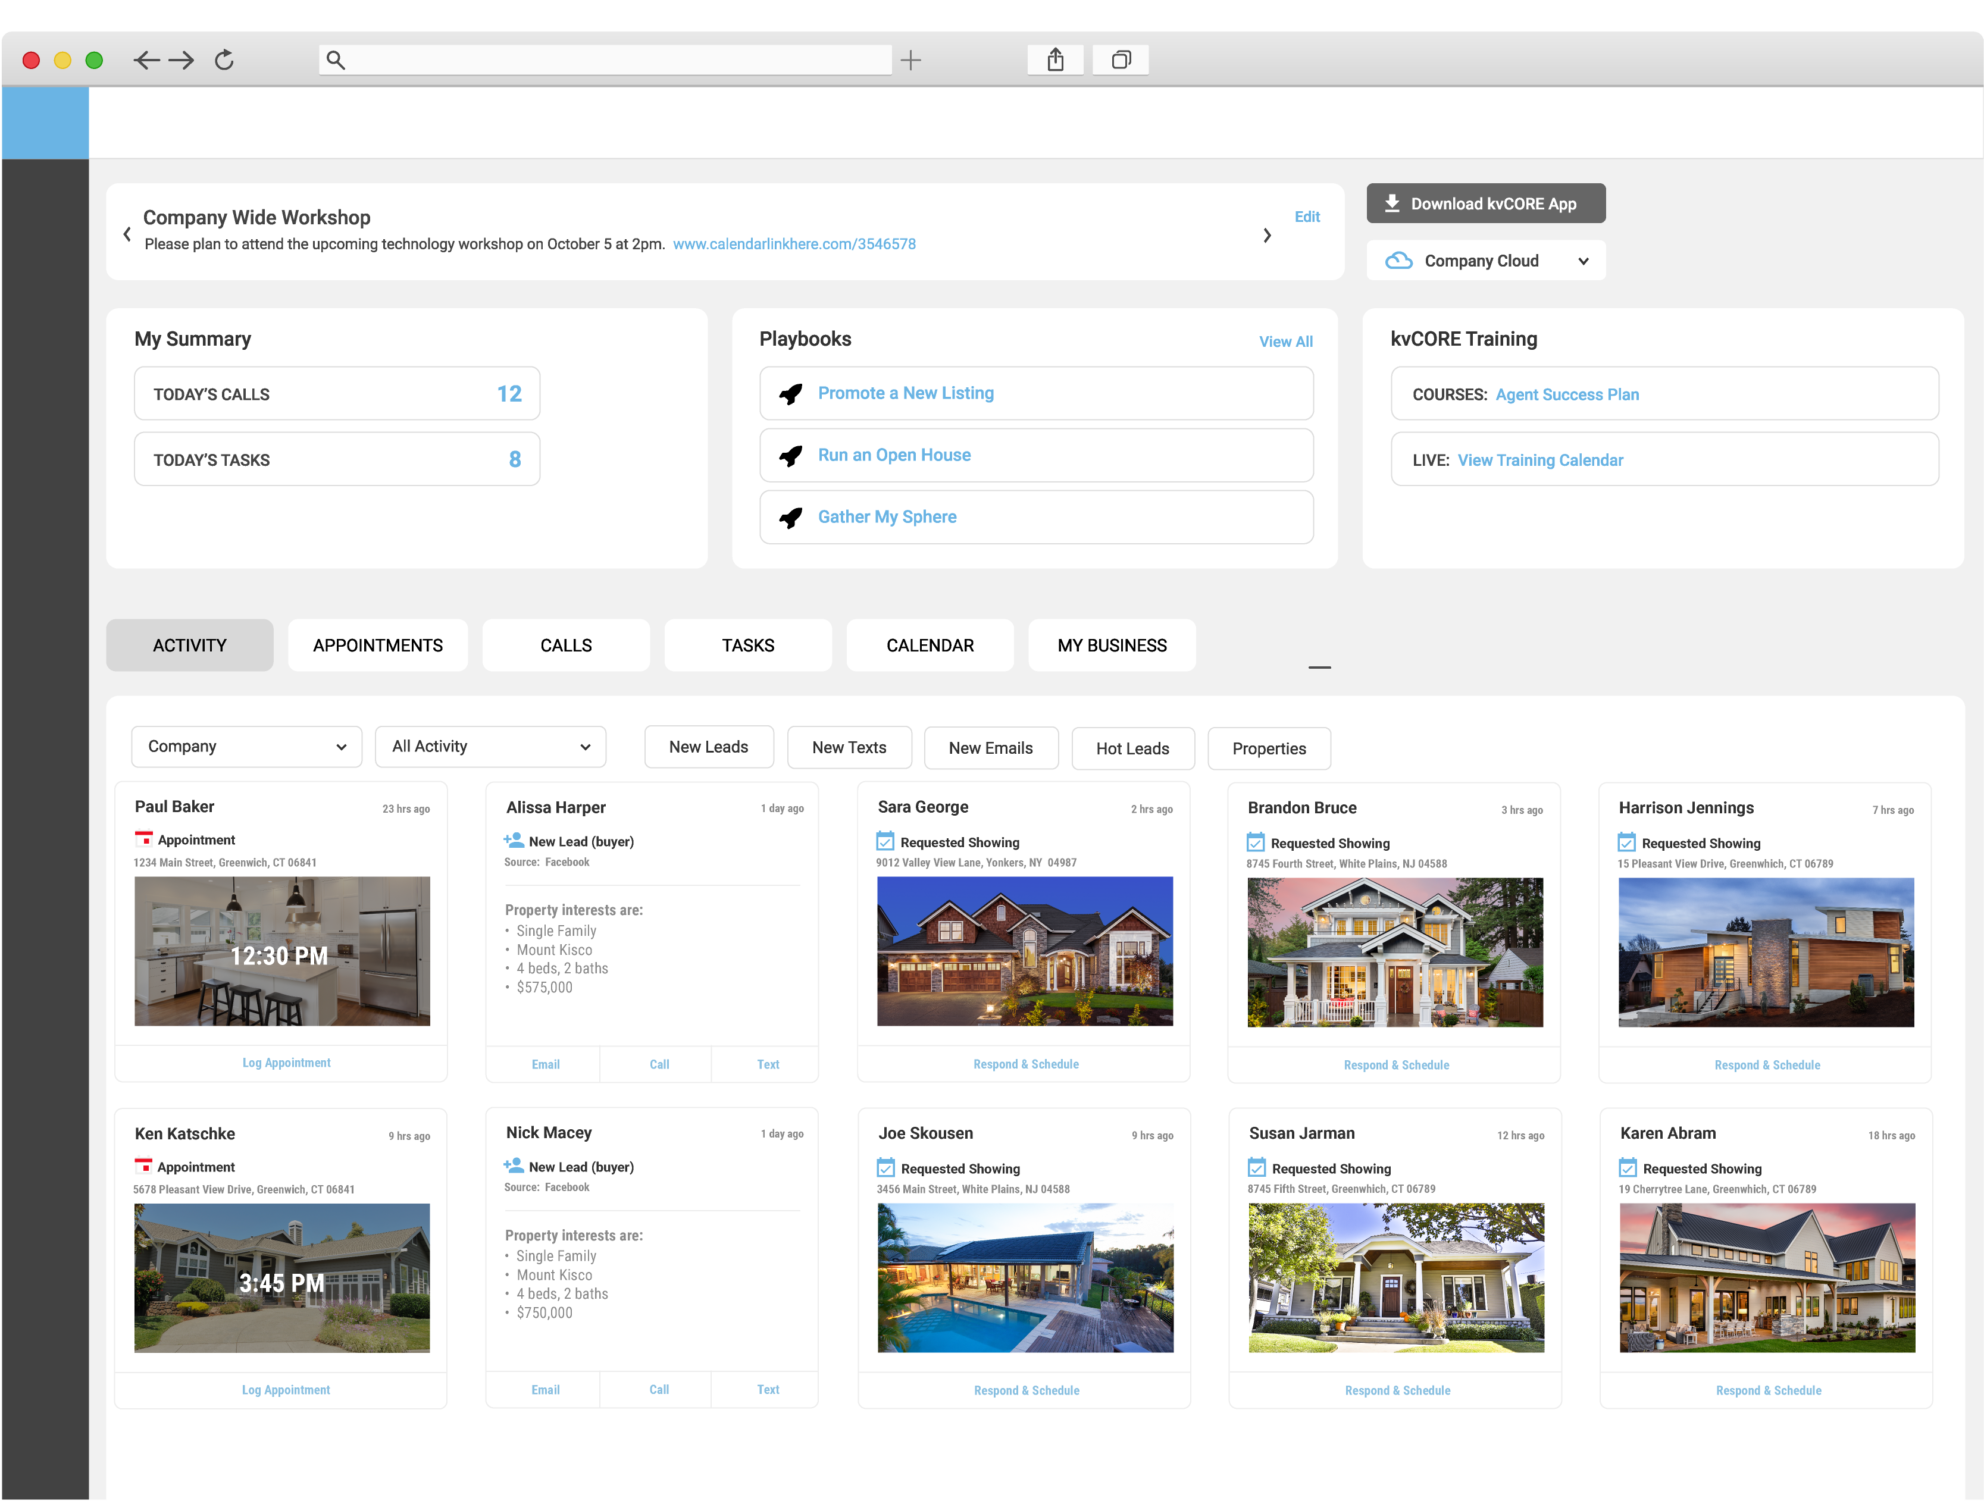Toggle the Hot Leads filter
Screen dimensions: 1984x1507
point(1133,748)
